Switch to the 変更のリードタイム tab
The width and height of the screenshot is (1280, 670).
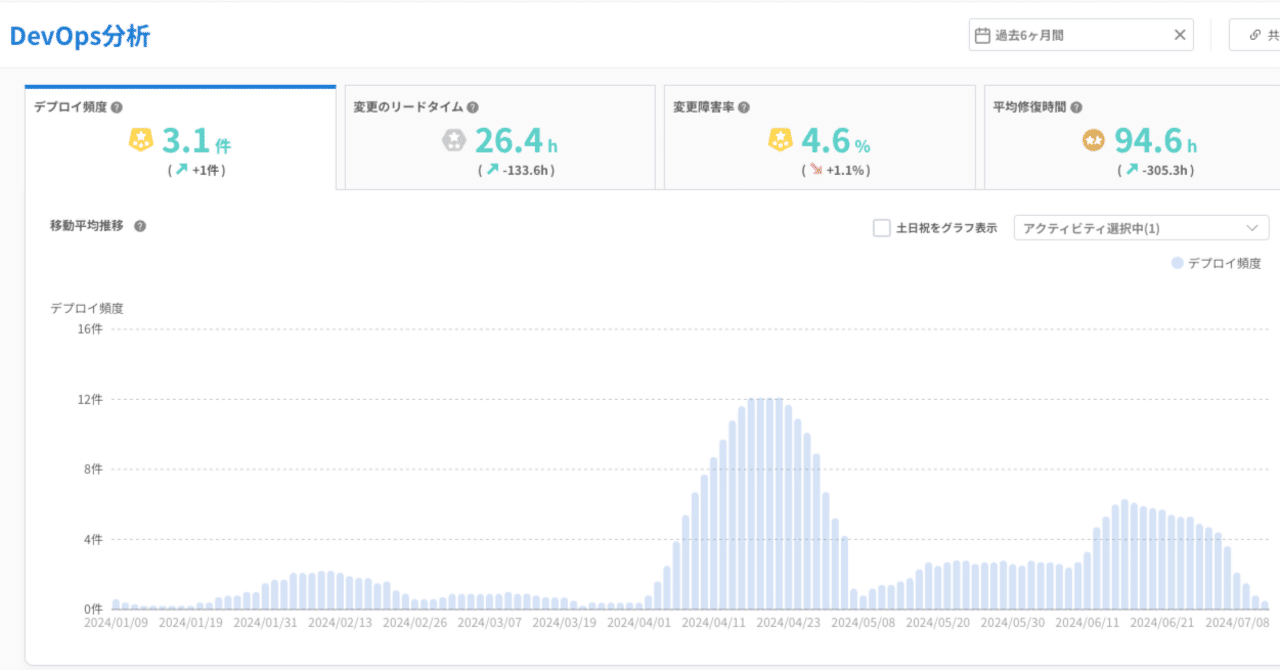pos(500,137)
